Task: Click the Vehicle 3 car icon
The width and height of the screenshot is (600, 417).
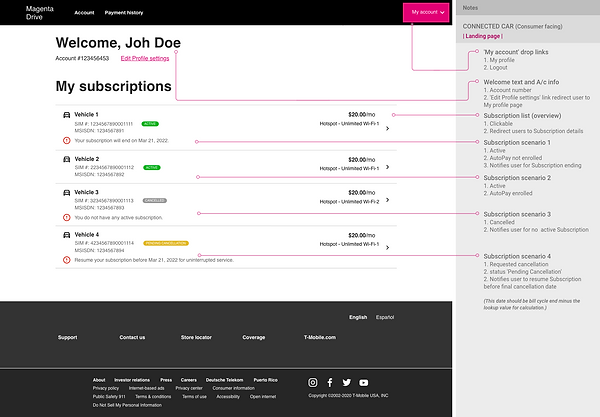Action: pos(67,192)
